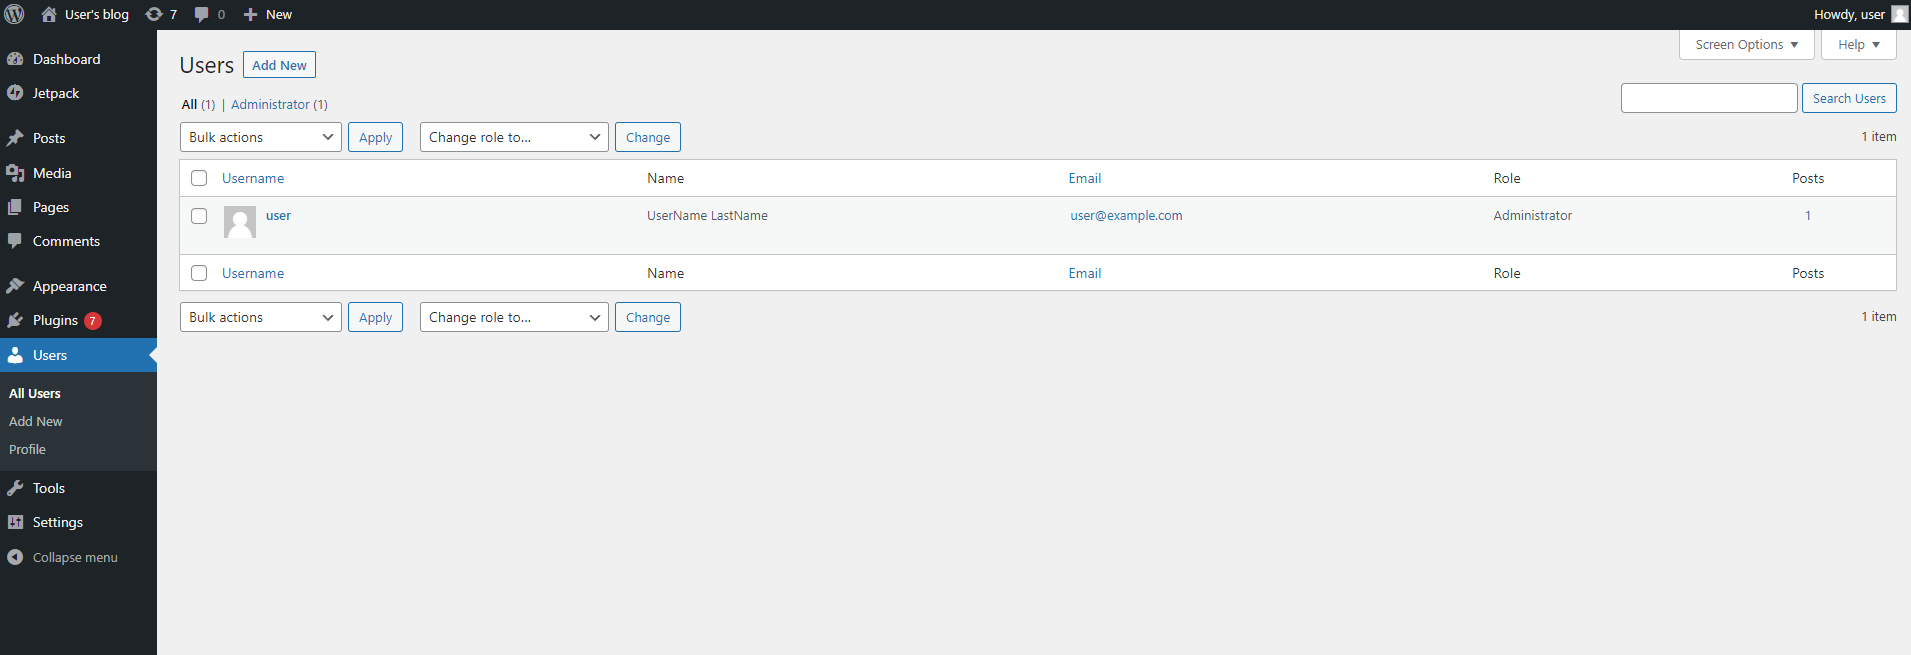Click the bottom Change button
Image resolution: width=1911 pixels, height=655 pixels.
[x=648, y=317]
